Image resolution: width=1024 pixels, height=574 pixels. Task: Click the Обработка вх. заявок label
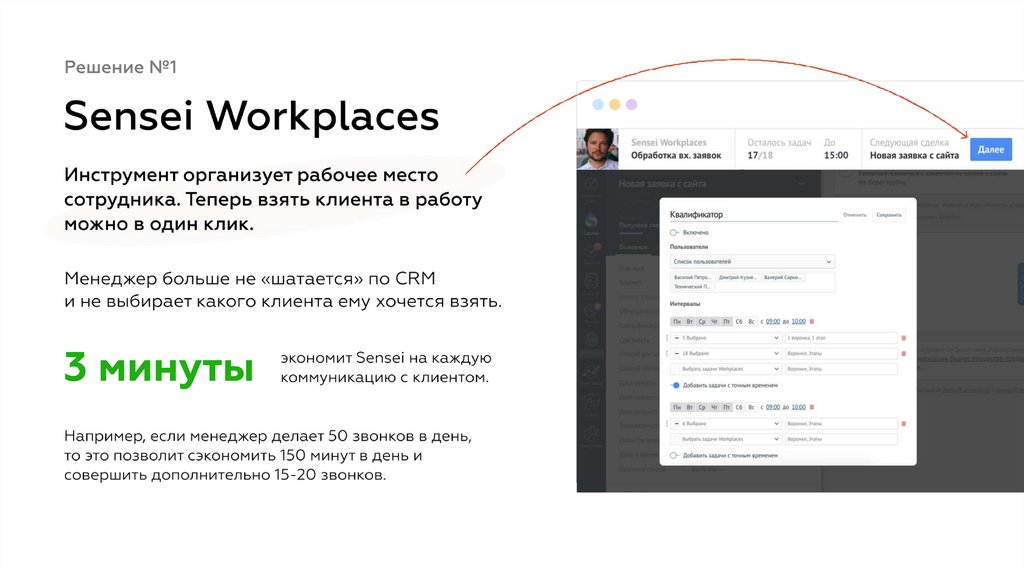676,155
